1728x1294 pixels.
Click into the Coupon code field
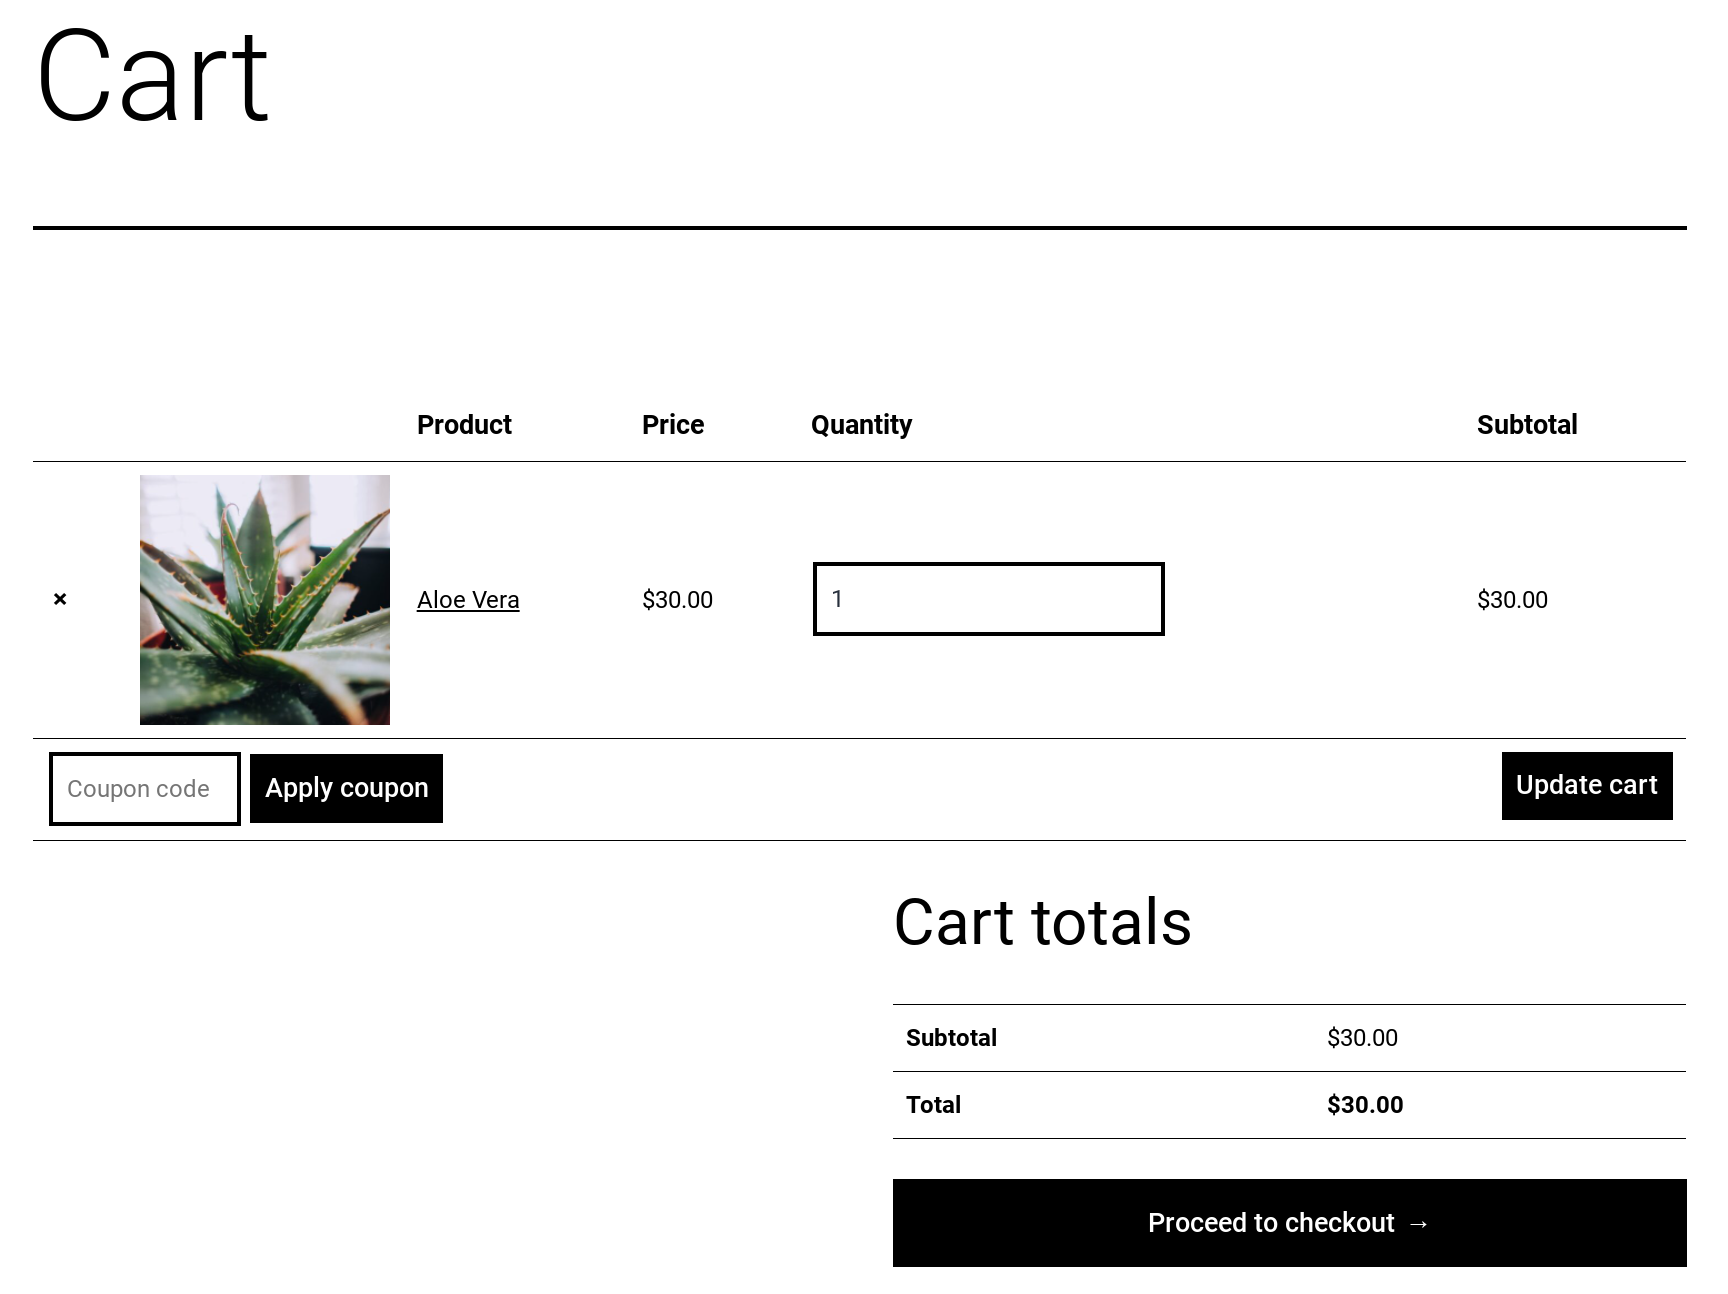145,789
